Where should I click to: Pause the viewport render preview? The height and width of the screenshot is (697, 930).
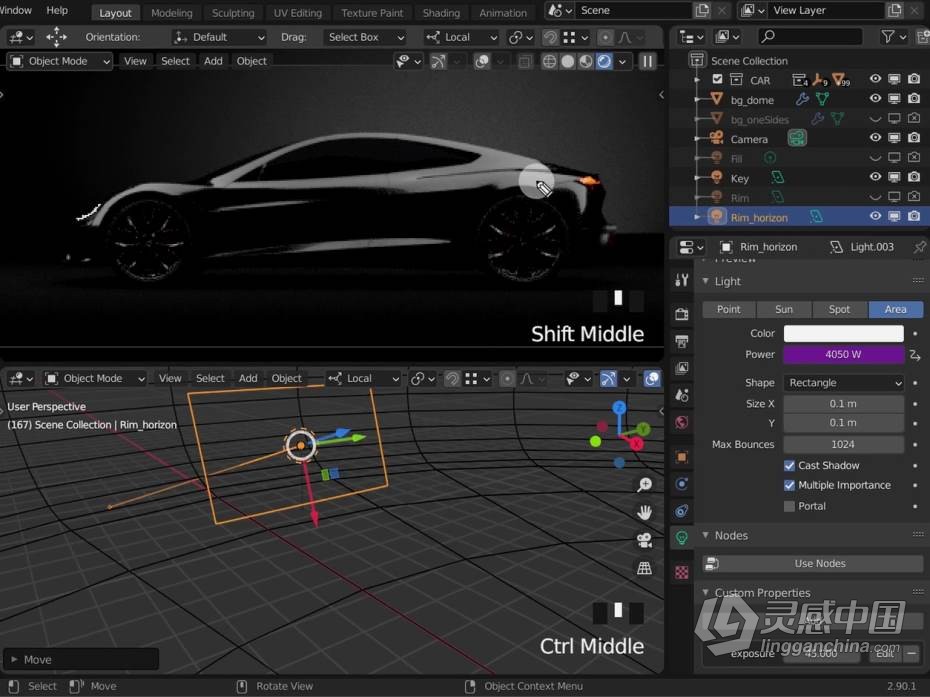tap(647, 61)
